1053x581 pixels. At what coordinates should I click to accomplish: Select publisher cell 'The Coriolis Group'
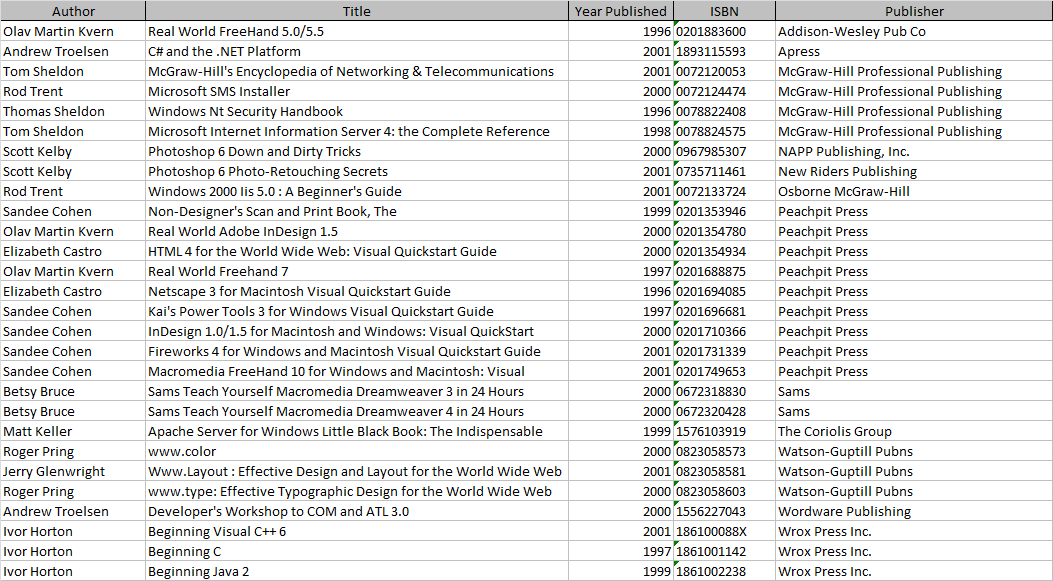914,431
